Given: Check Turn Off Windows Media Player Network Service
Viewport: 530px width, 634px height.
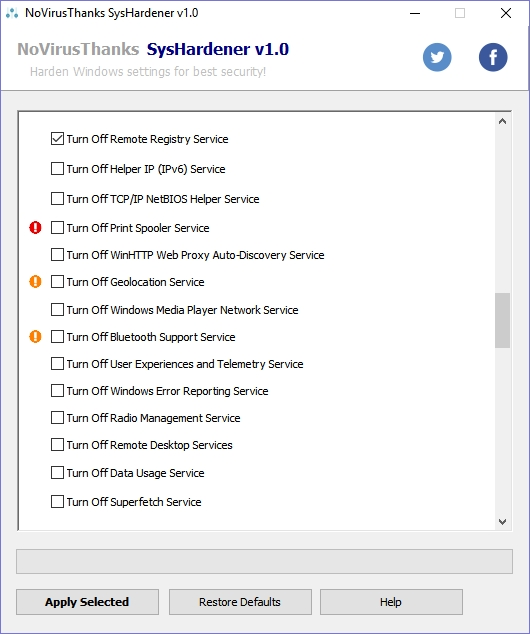Looking at the screenshot, I should click(x=57, y=310).
